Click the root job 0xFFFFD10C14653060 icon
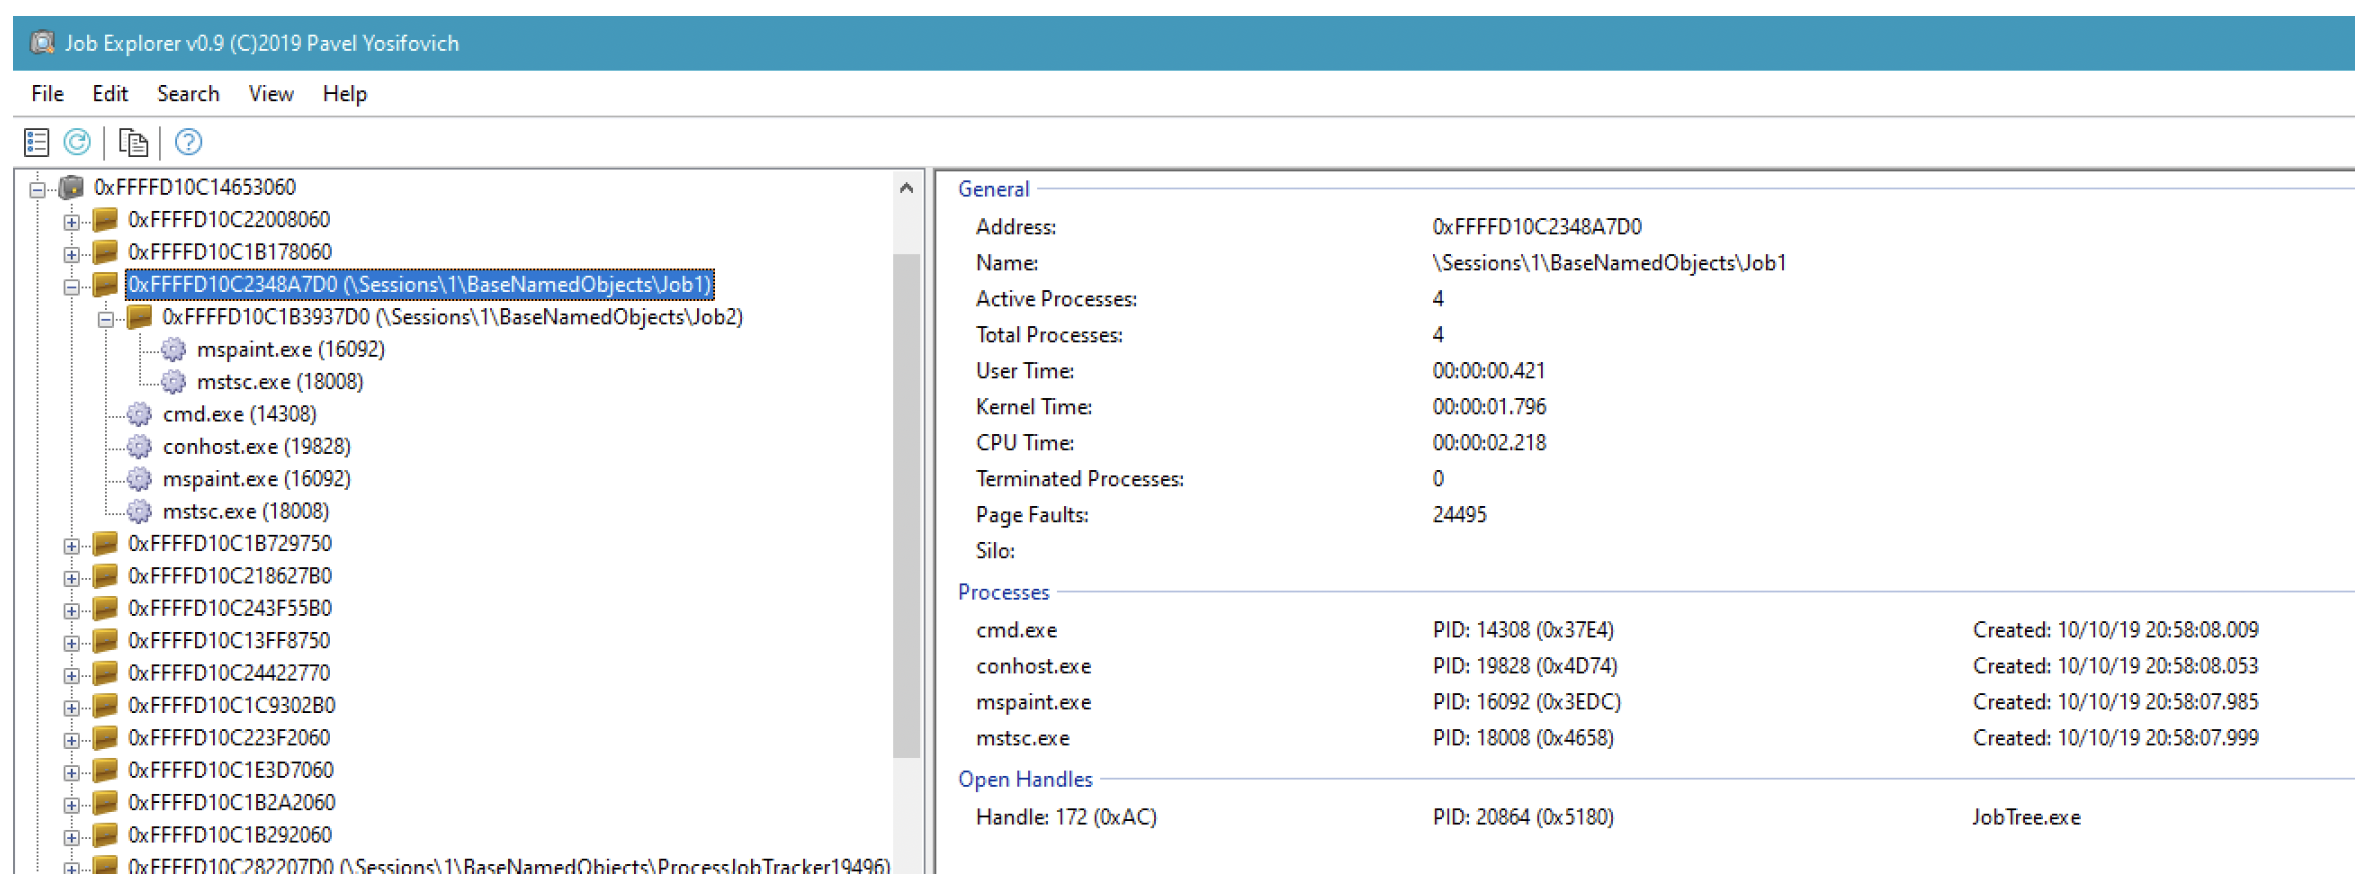Image resolution: width=2368 pixels, height=896 pixels. (x=71, y=187)
